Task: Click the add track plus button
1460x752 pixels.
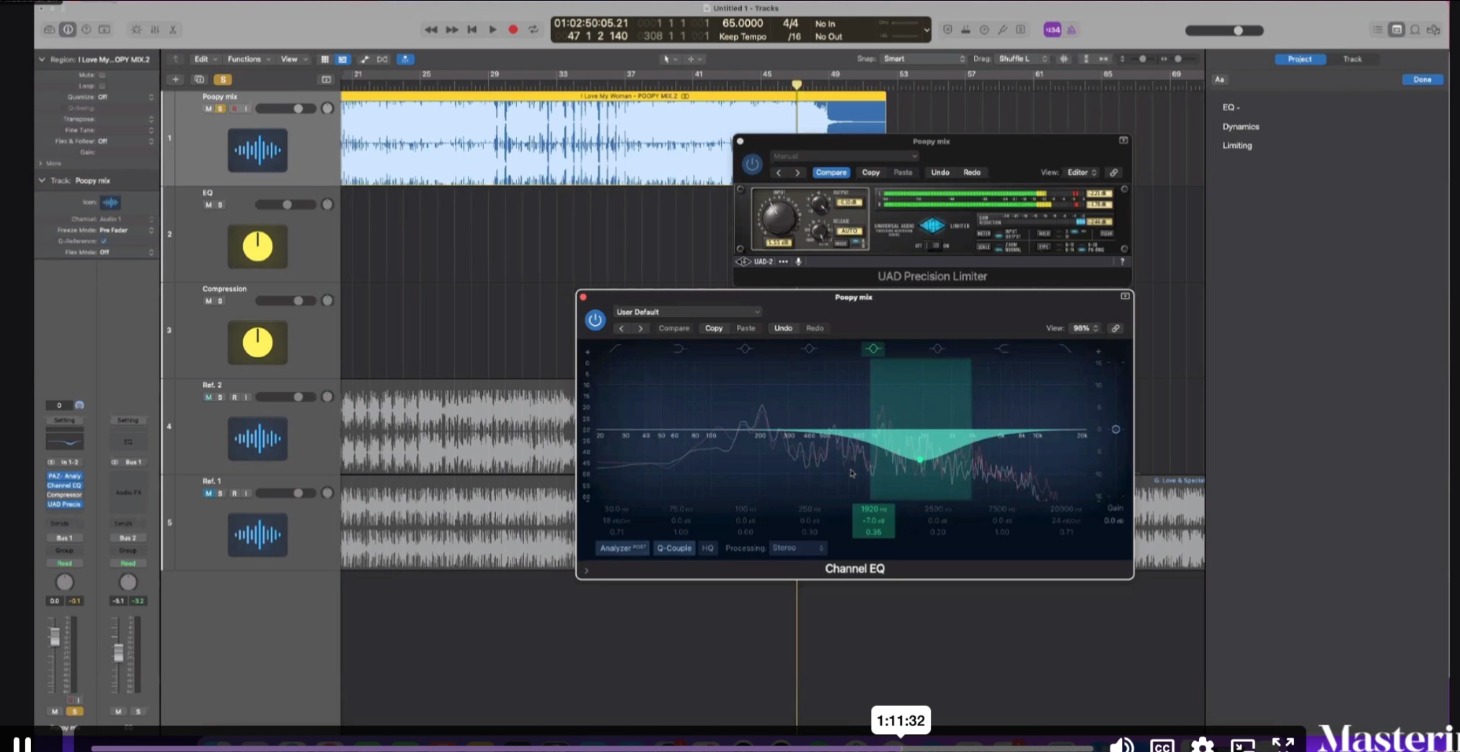Action: pyautogui.click(x=176, y=79)
